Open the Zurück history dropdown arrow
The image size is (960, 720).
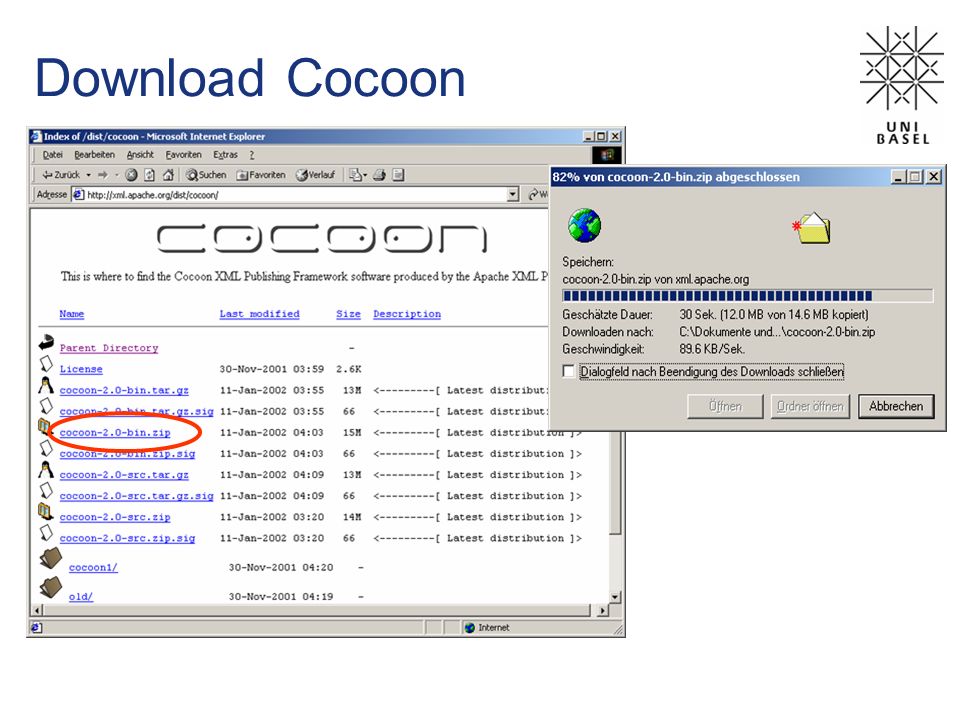pos(88,175)
